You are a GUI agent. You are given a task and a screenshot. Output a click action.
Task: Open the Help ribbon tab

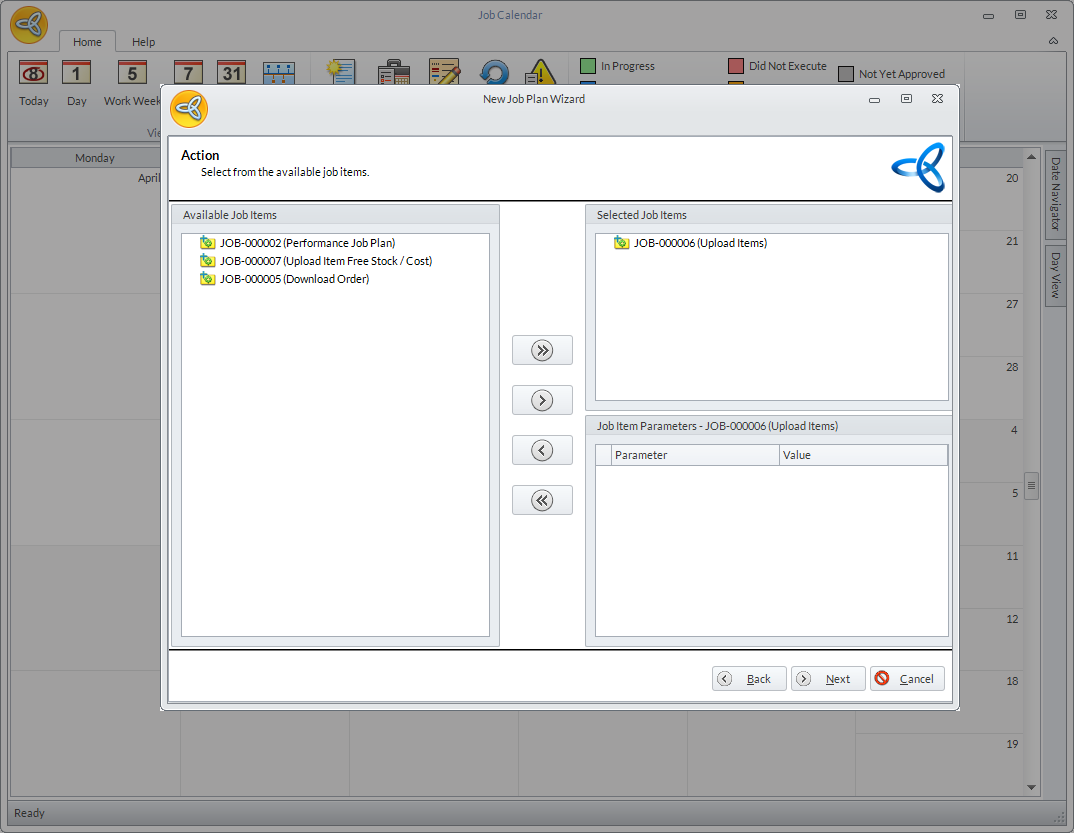pyautogui.click(x=144, y=42)
